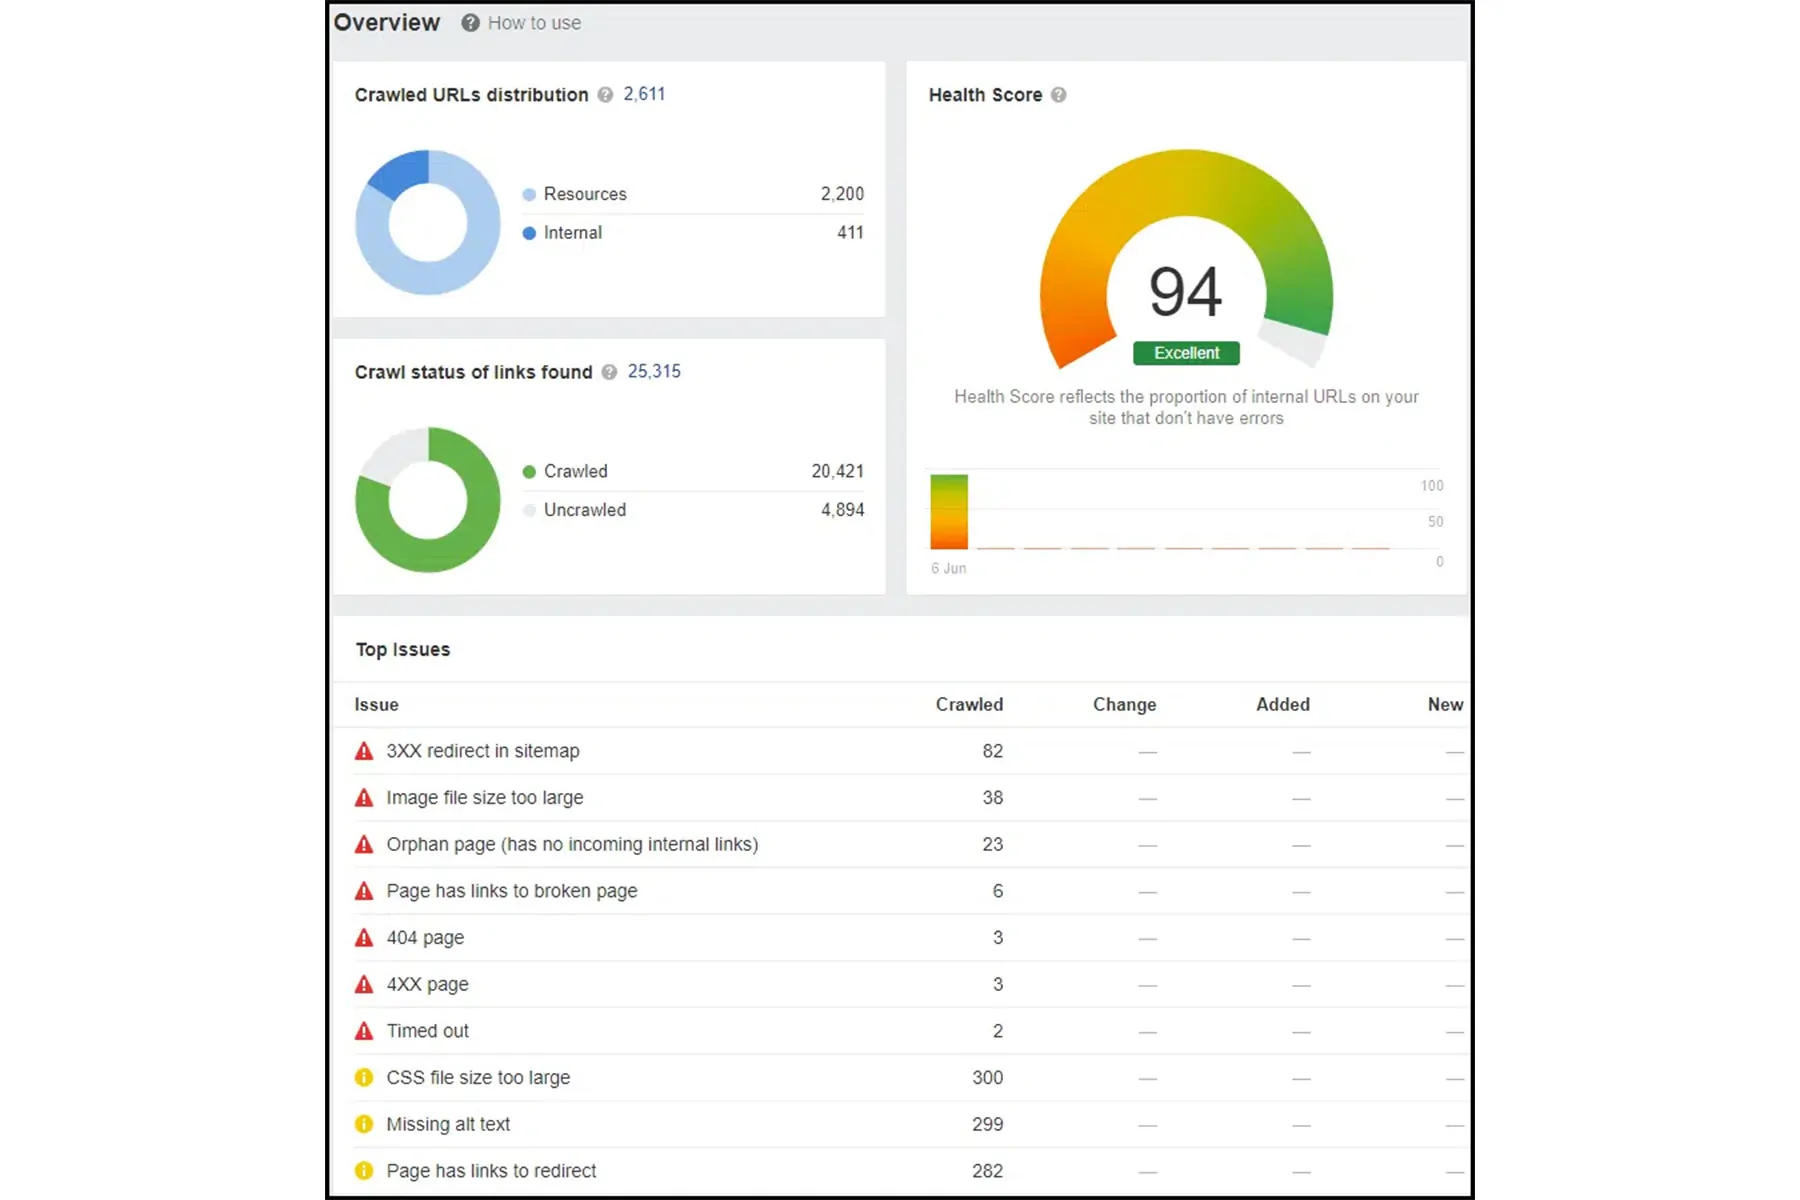Click yellow info icon for CSS file size
Screen dimensions: 1800x1200
pyautogui.click(x=364, y=1078)
